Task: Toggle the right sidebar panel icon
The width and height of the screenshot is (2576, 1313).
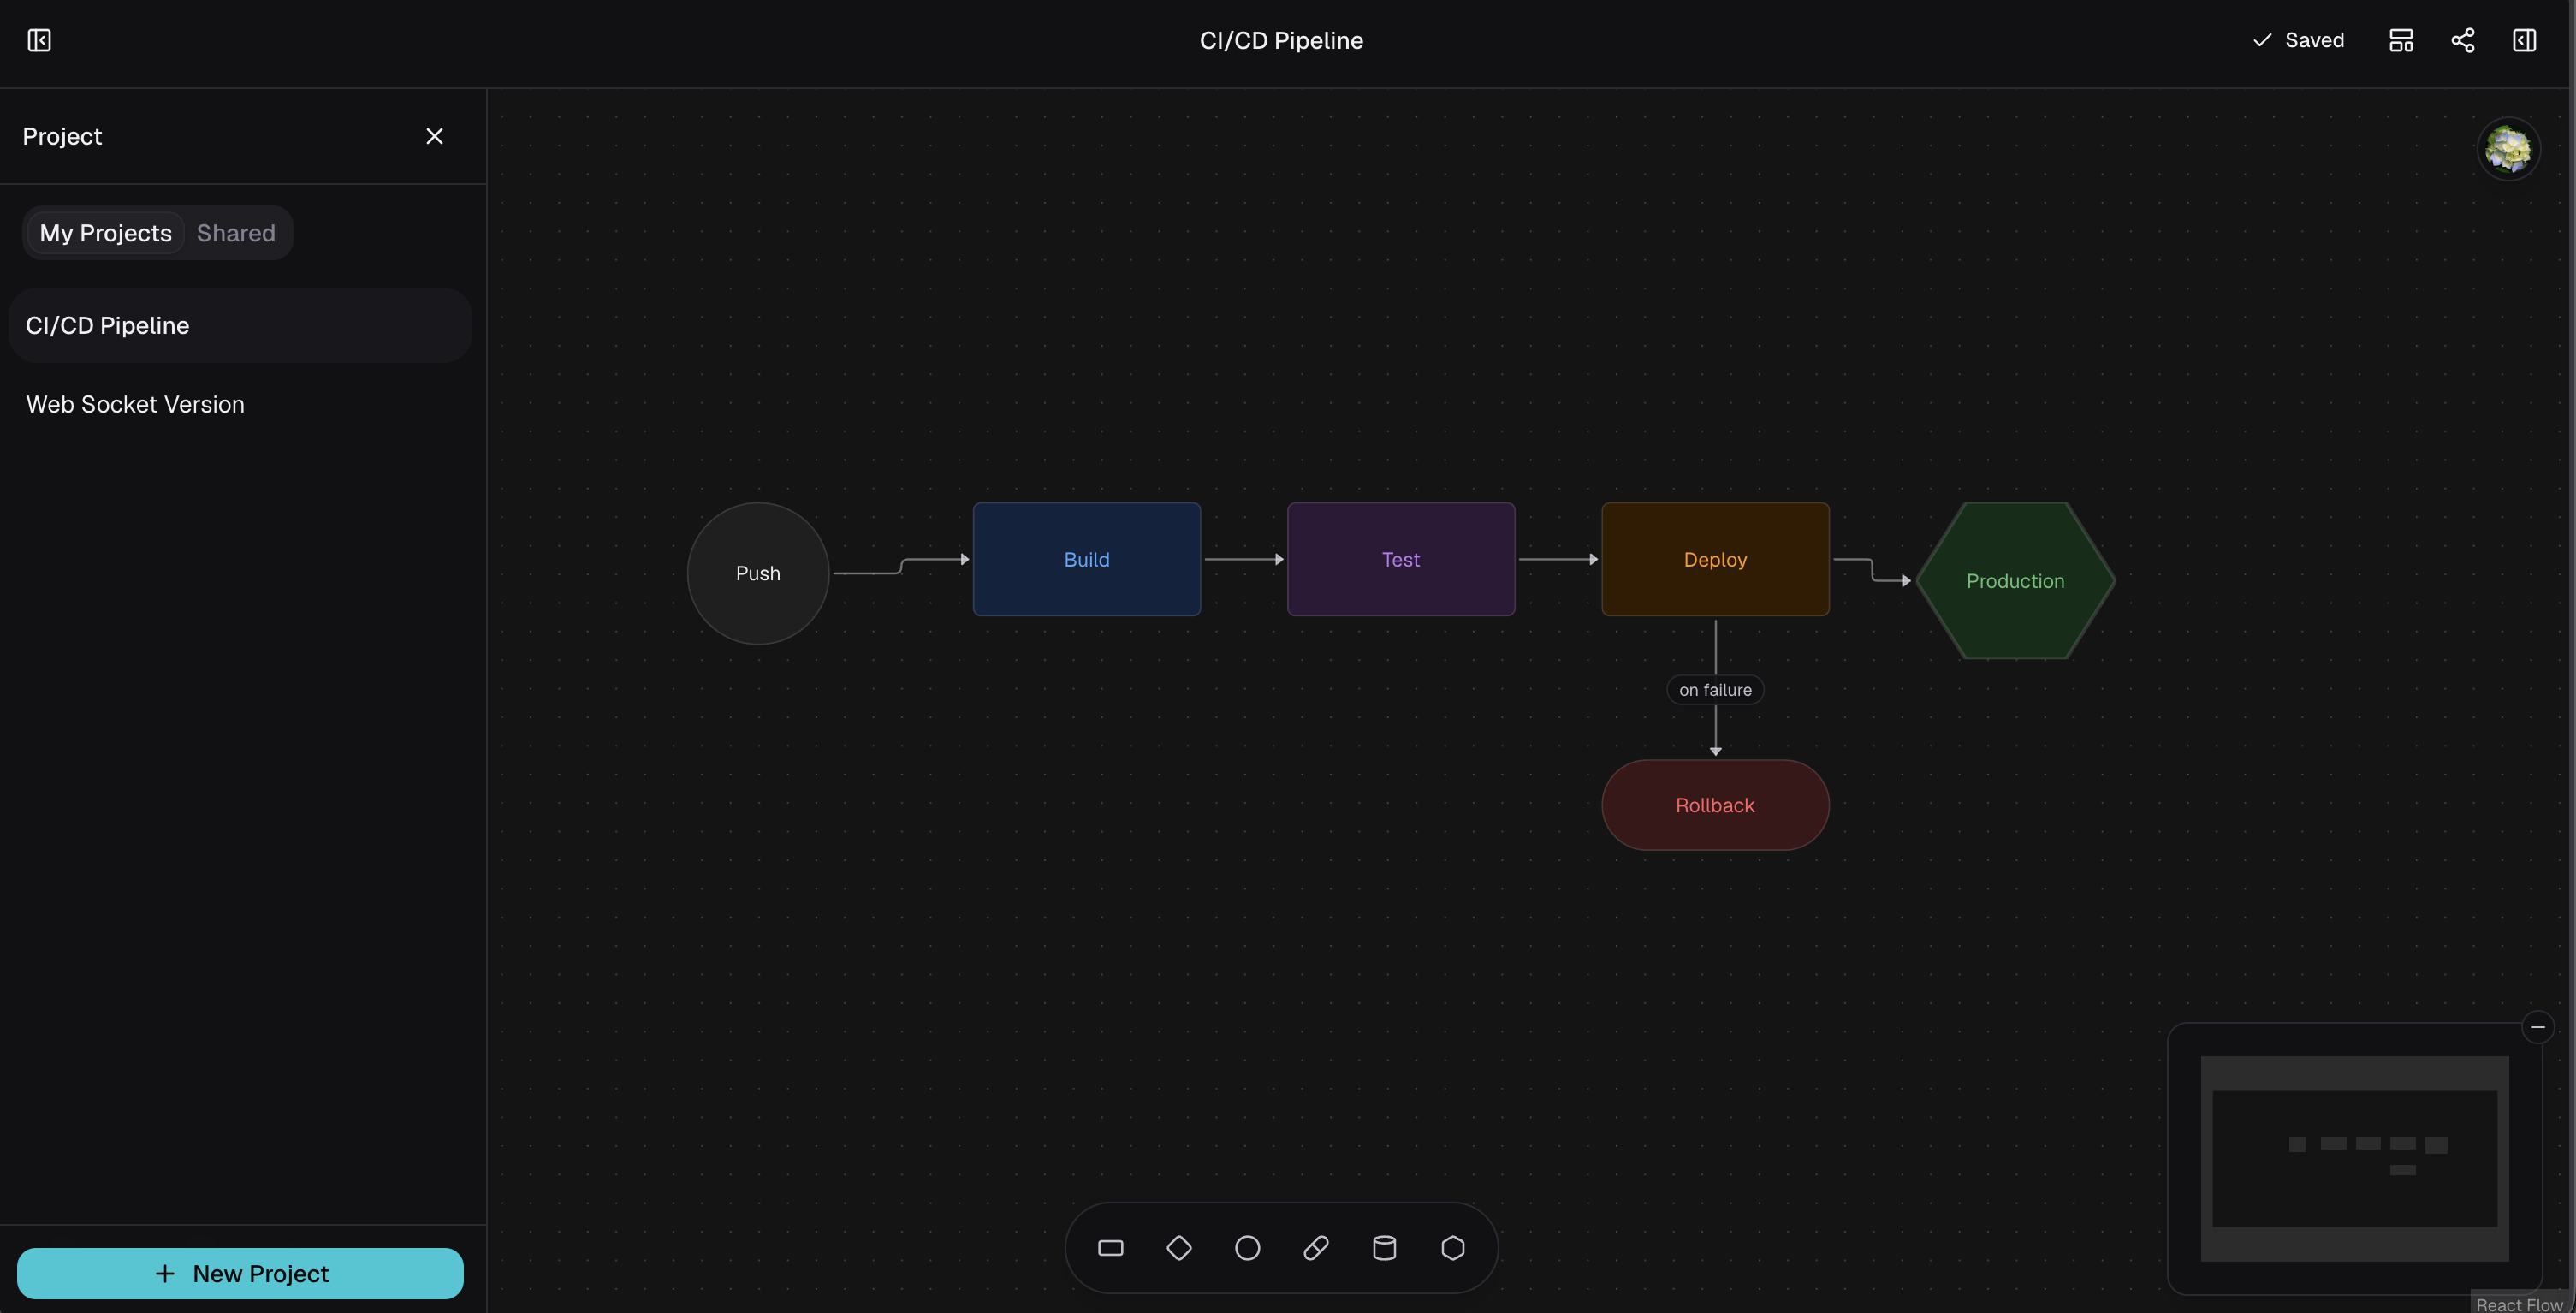Action: (2524, 40)
